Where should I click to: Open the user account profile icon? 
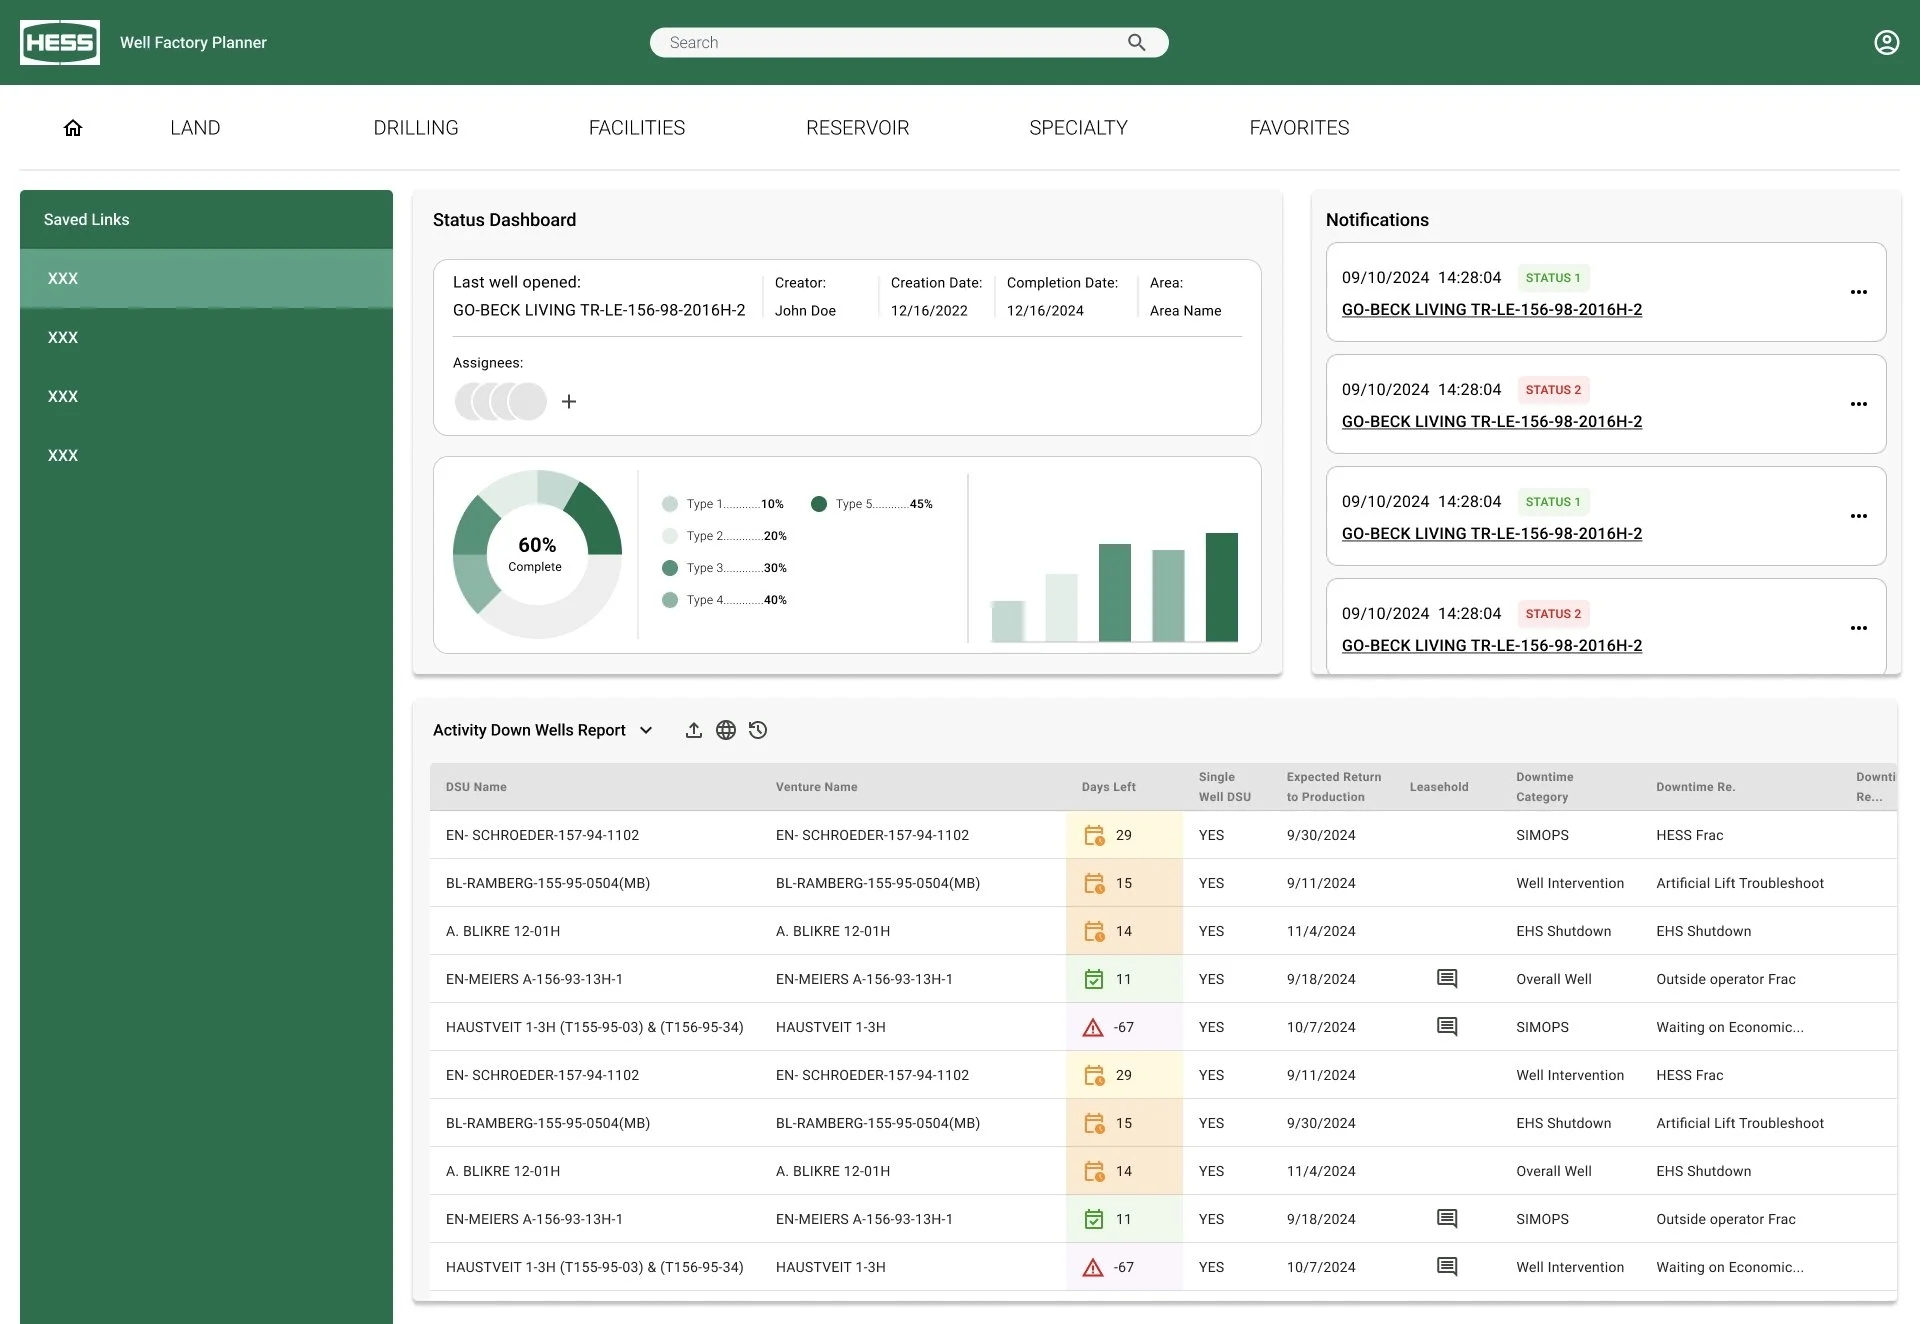coord(1886,42)
